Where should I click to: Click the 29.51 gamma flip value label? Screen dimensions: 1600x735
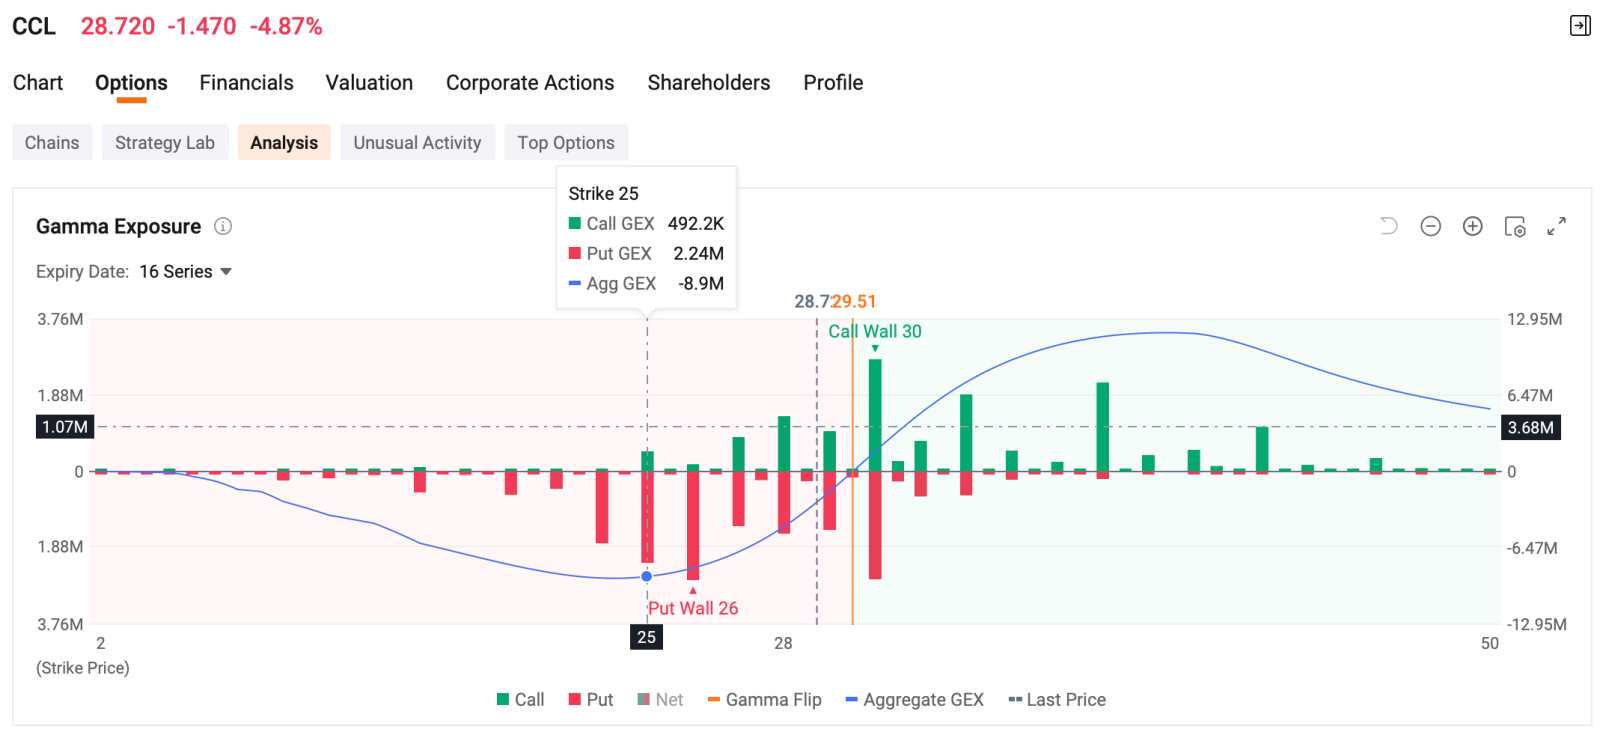click(855, 301)
